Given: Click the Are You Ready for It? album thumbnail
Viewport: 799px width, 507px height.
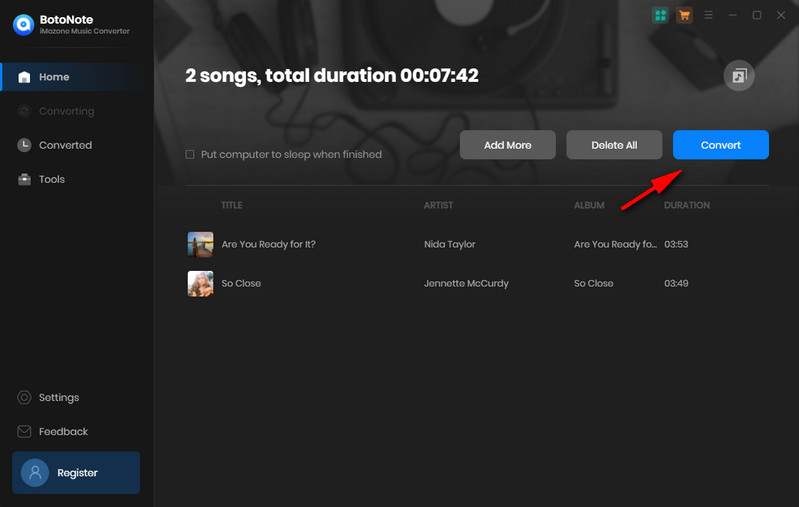Looking at the screenshot, I should pyautogui.click(x=200, y=245).
